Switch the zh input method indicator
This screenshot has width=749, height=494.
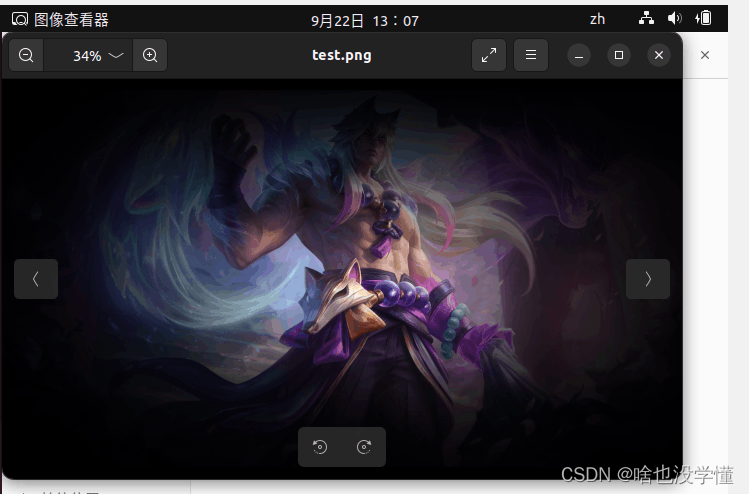(597, 20)
